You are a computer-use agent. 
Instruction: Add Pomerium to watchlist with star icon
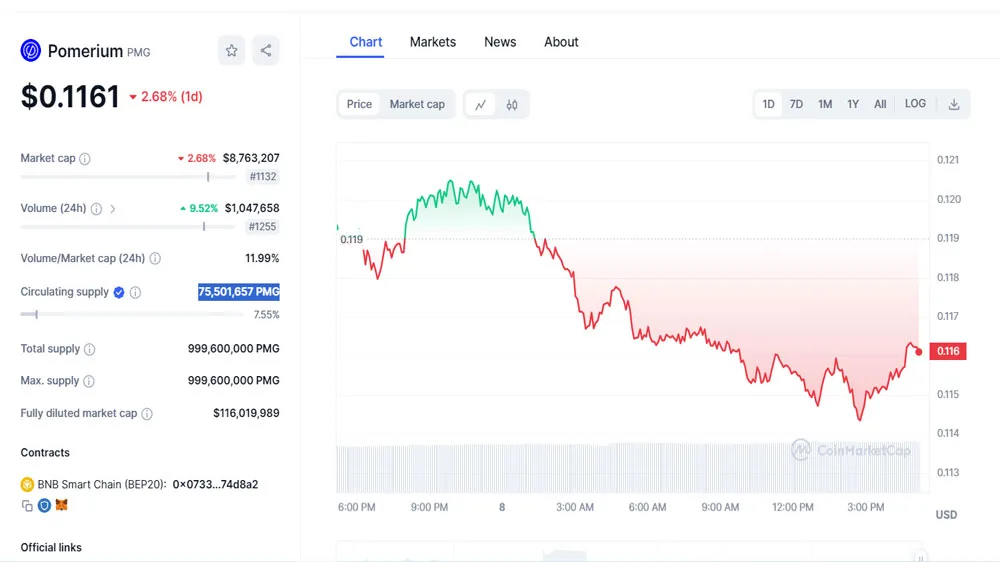point(231,50)
